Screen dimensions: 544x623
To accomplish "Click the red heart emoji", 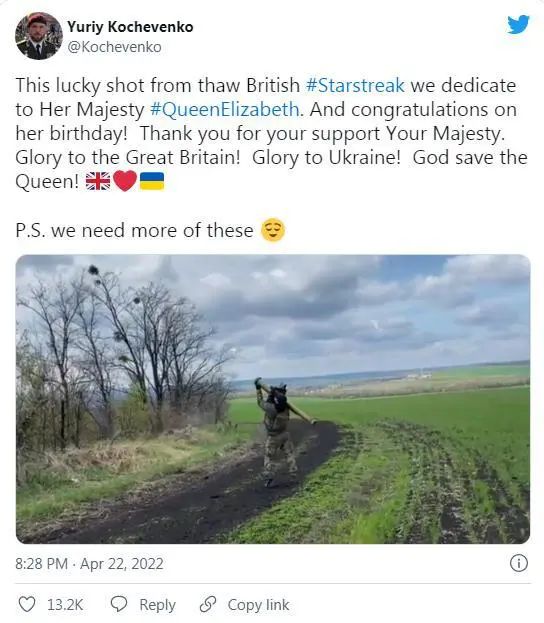I will (125, 181).
